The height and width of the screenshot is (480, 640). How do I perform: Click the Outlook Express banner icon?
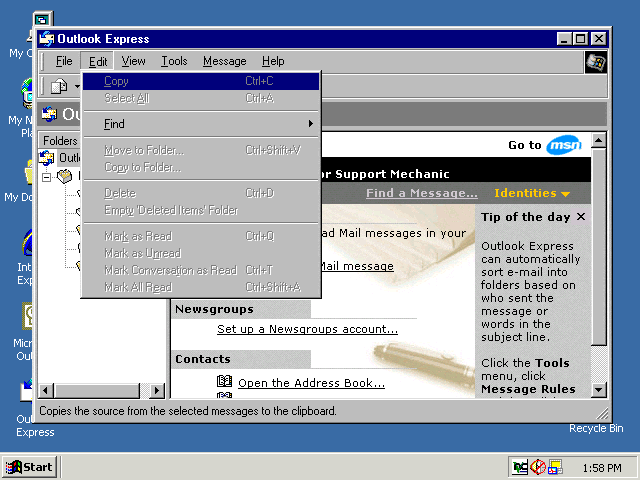point(49,114)
